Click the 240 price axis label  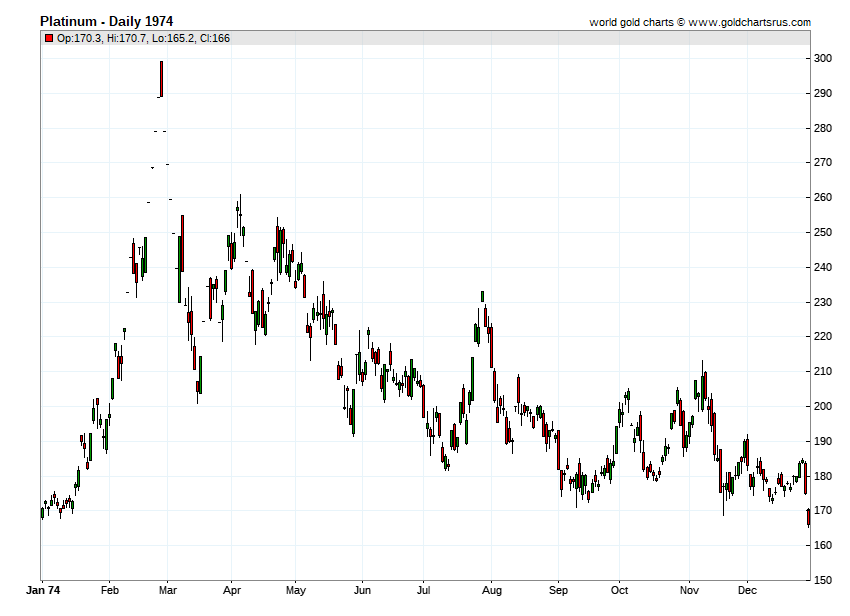coord(823,267)
